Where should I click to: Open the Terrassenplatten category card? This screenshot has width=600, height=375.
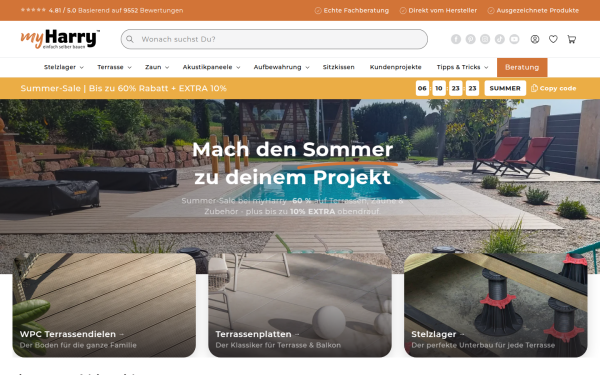(300, 305)
